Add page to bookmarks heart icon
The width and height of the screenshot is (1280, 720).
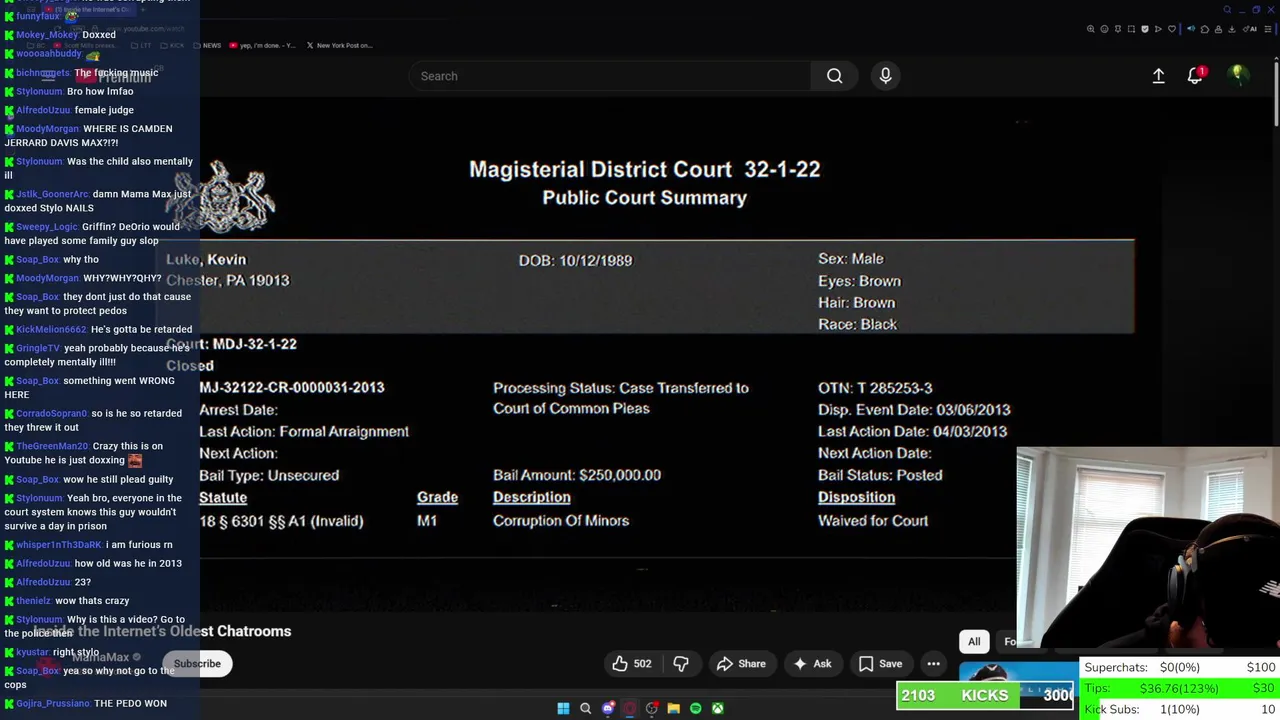[x=1172, y=29]
